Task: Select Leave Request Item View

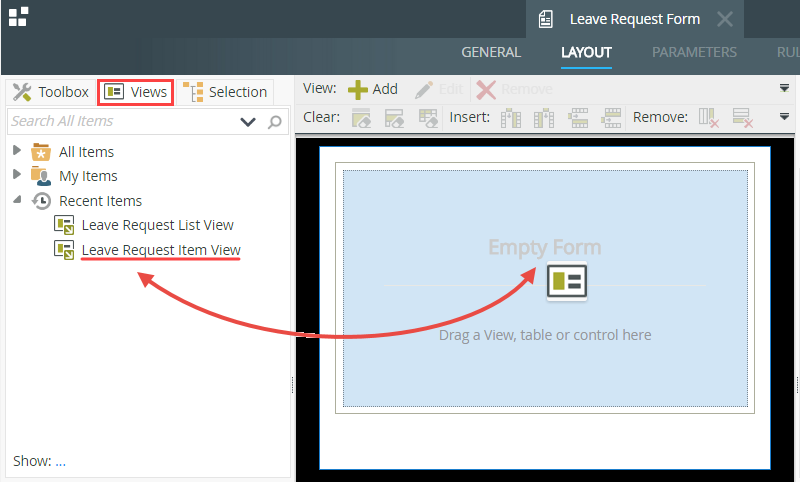Action: [161, 250]
